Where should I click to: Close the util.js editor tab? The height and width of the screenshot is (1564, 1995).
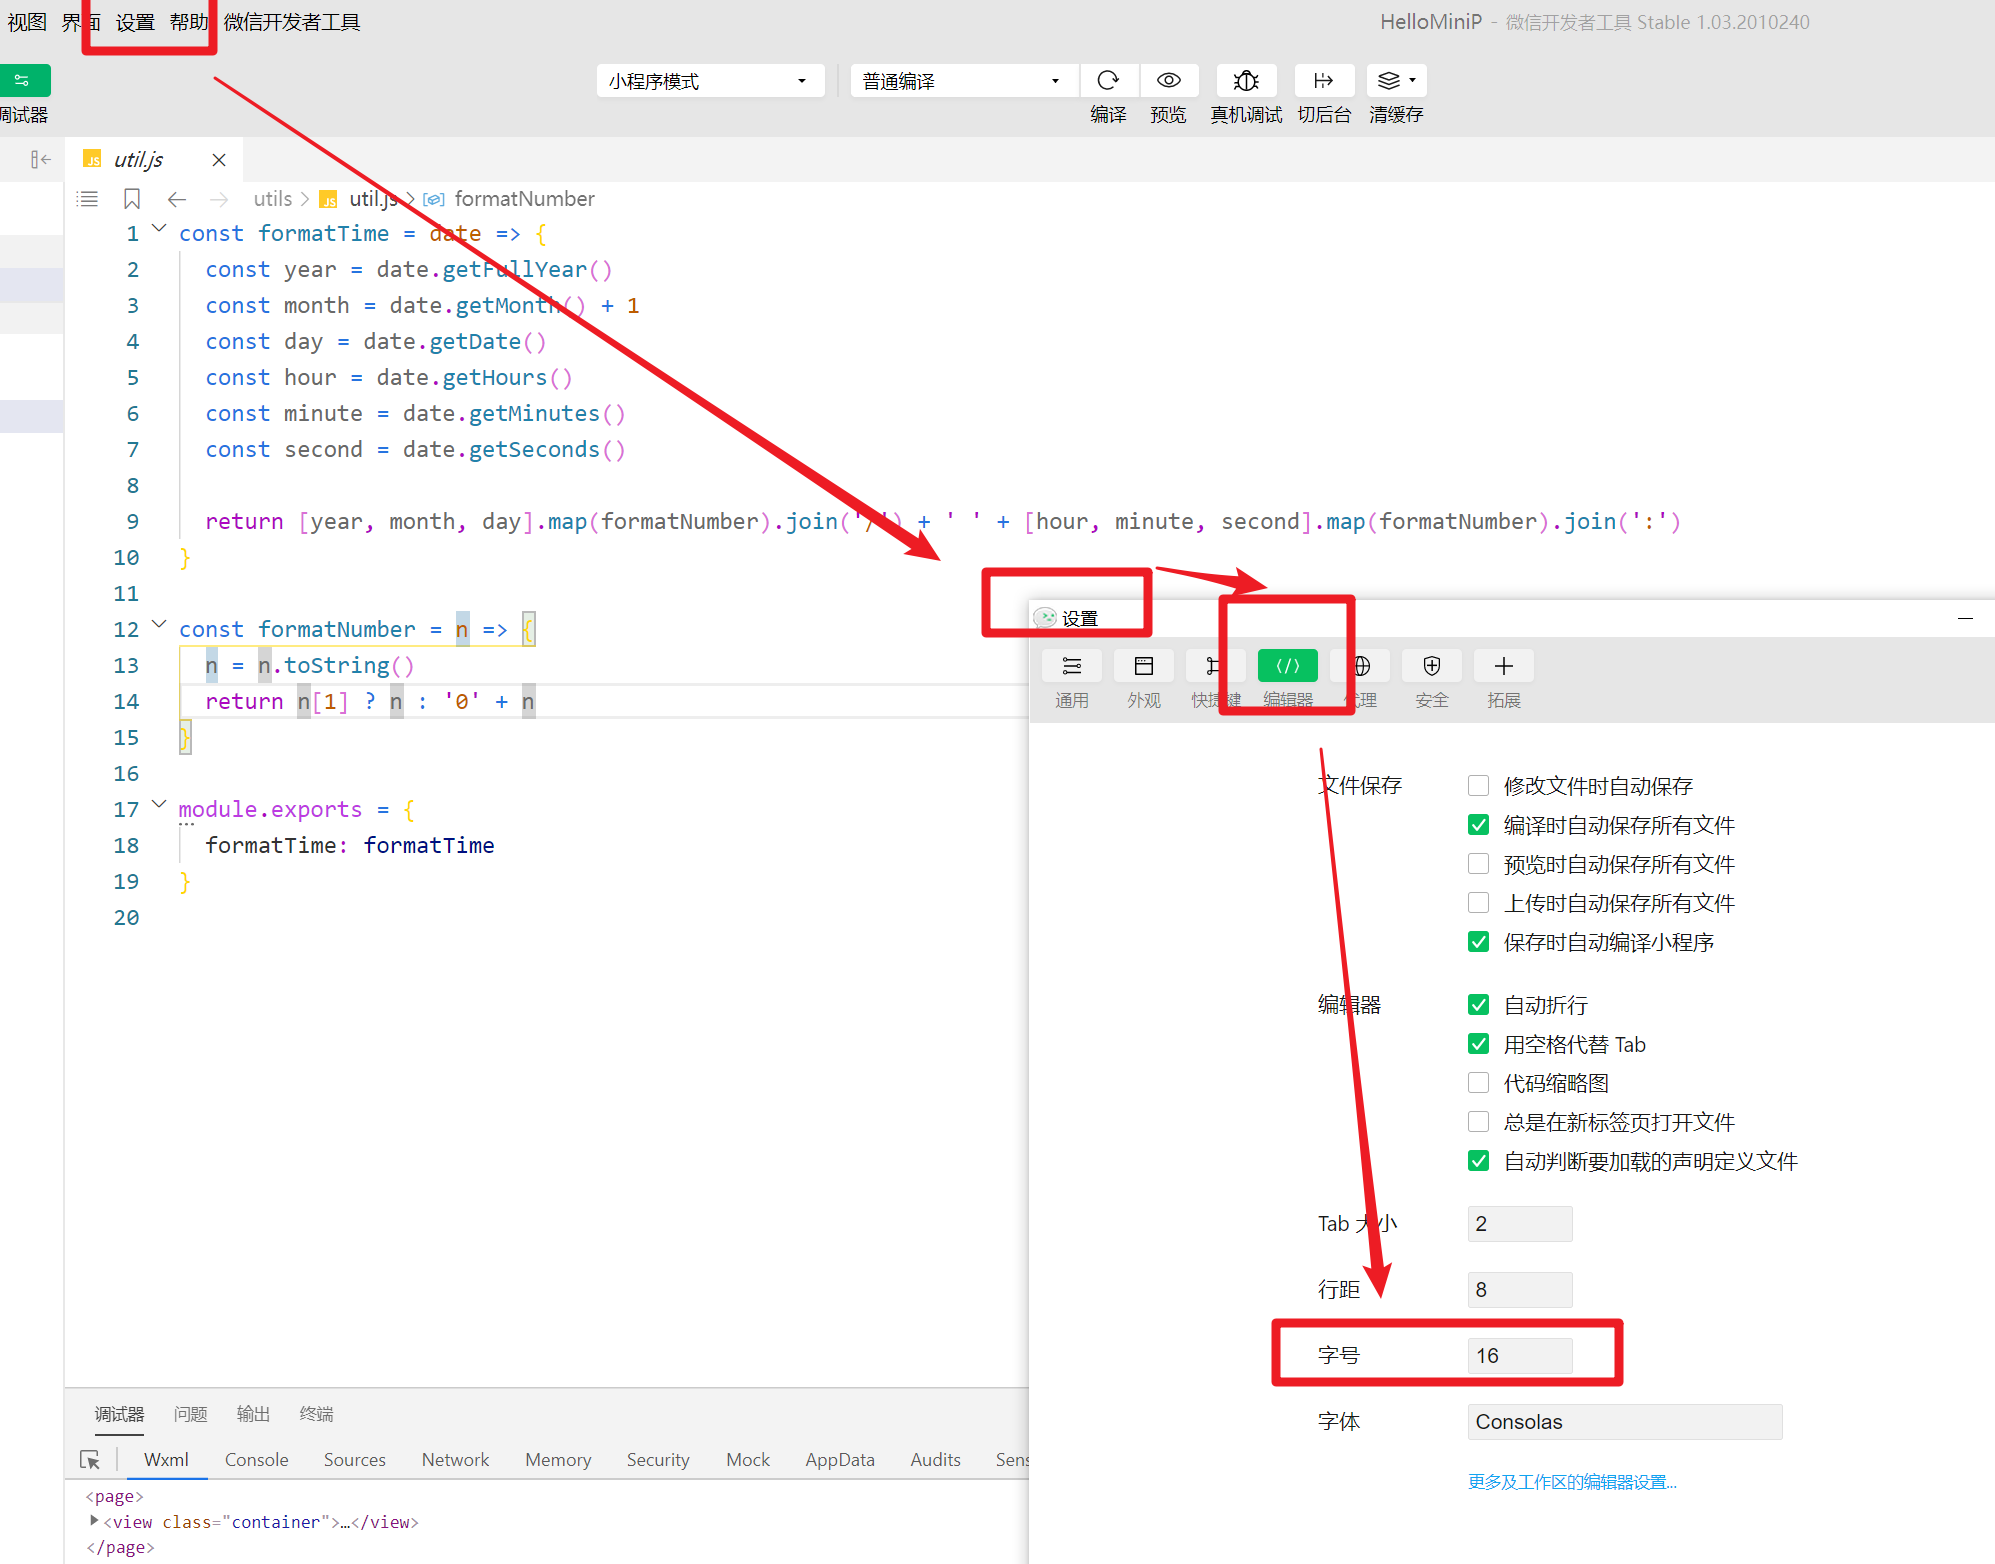coord(219,160)
